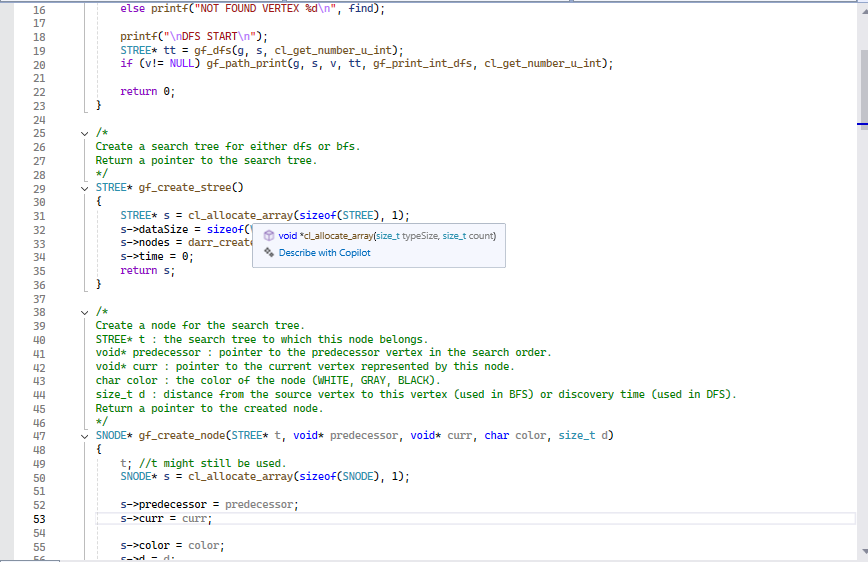Click 's->predecessor = predecessor;' line
Screen dimensions: 868x562
(x=209, y=504)
